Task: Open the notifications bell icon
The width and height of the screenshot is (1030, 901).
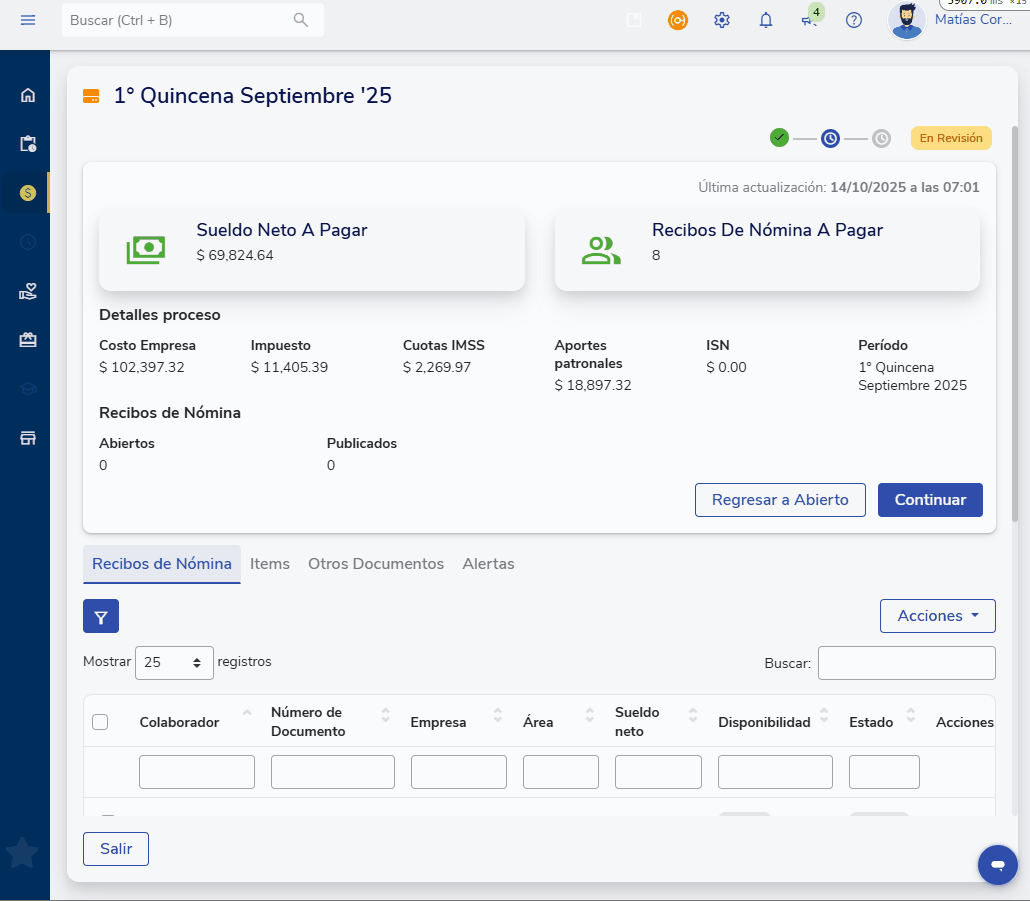Action: point(766,20)
